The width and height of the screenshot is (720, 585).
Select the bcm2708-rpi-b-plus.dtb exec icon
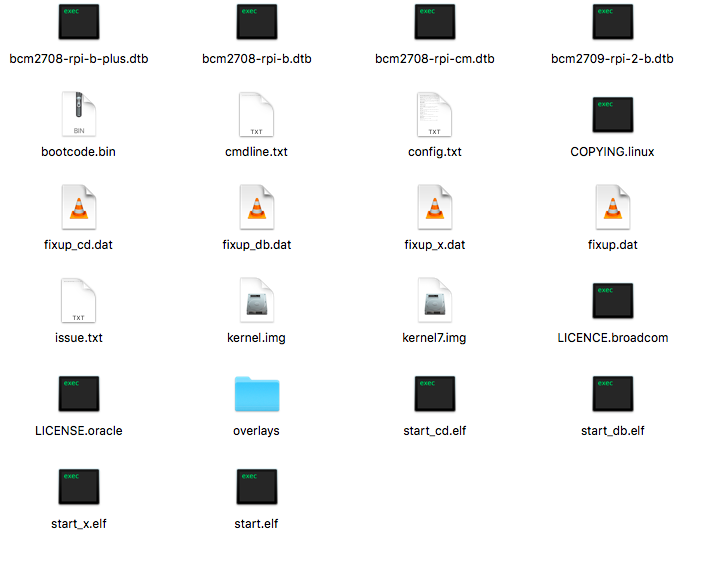pos(79,22)
